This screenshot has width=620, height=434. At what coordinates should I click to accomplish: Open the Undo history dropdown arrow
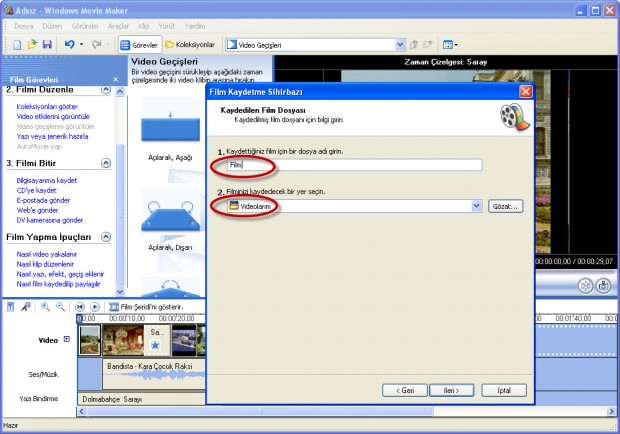(81, 44)
